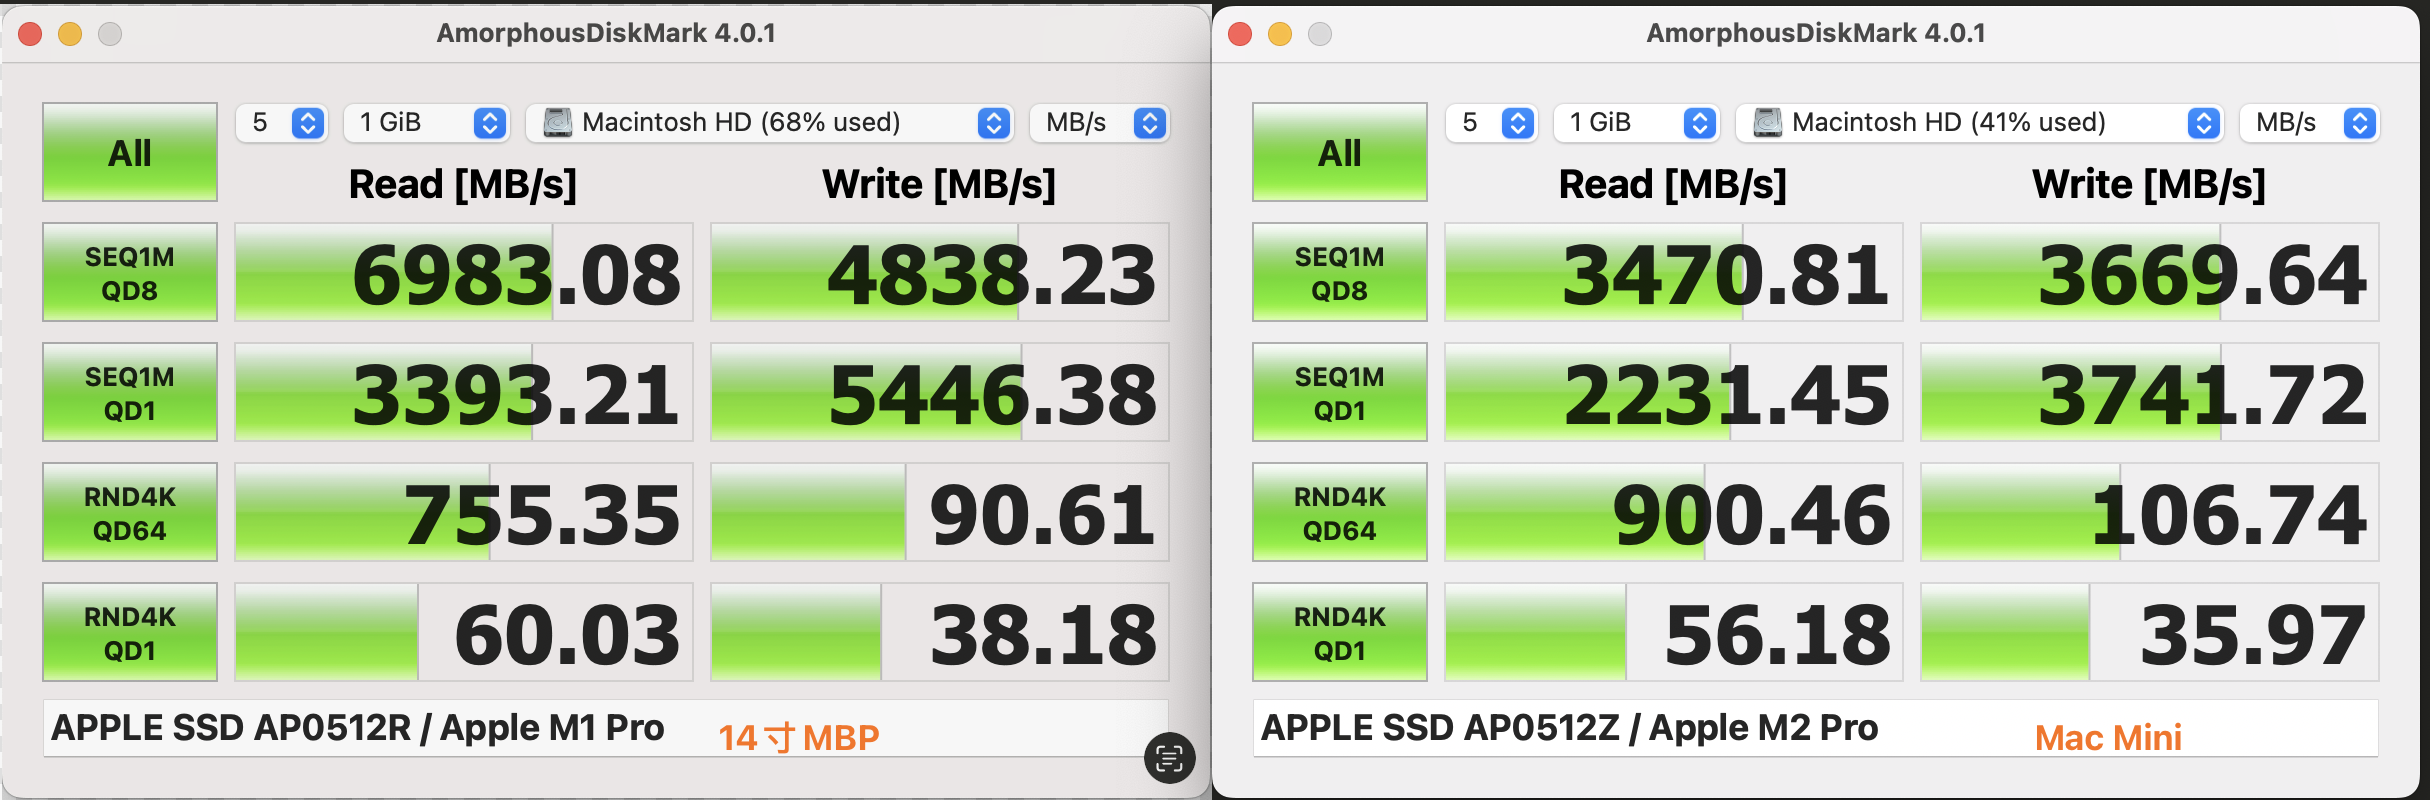
Task: Click the APPLE SSD AP0512Z / Apple M2 Pro text field
Action: point(1816,728)
